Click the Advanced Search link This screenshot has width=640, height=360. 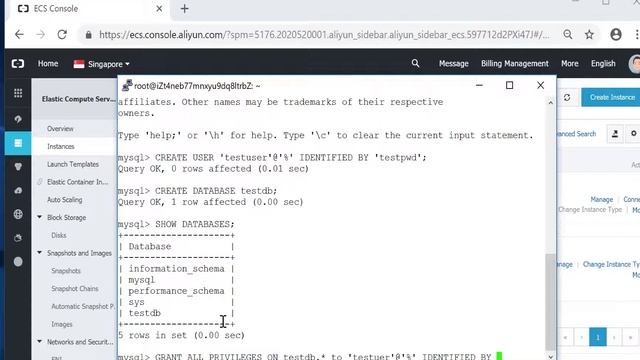[x=576, y=134]
